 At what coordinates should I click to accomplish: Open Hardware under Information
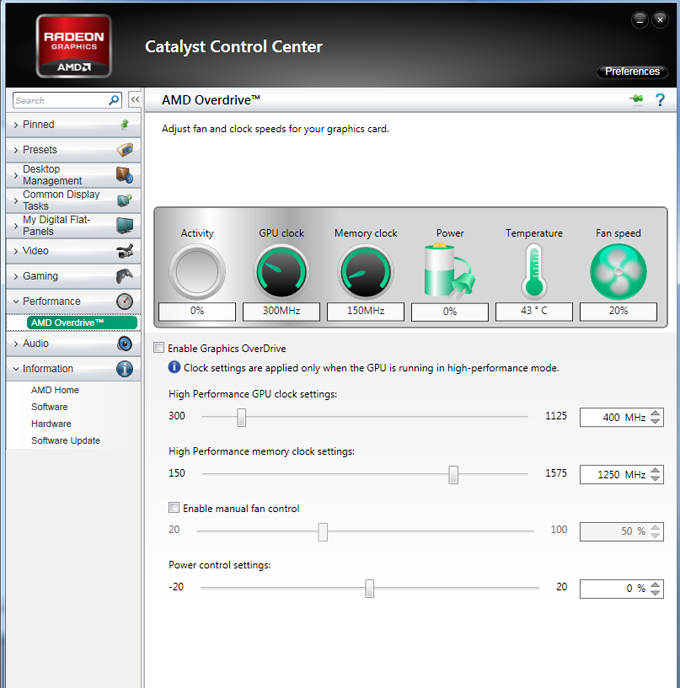coord(51,423)
